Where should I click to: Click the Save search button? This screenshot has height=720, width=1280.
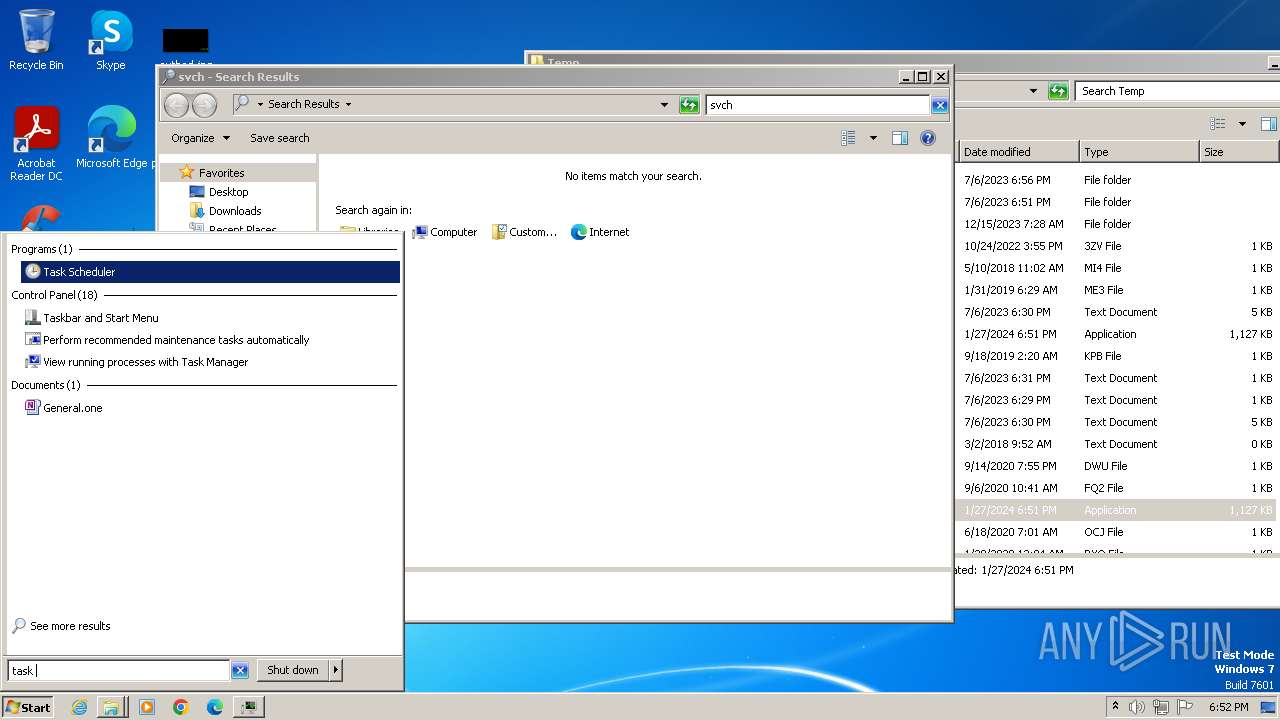point(280,138)
